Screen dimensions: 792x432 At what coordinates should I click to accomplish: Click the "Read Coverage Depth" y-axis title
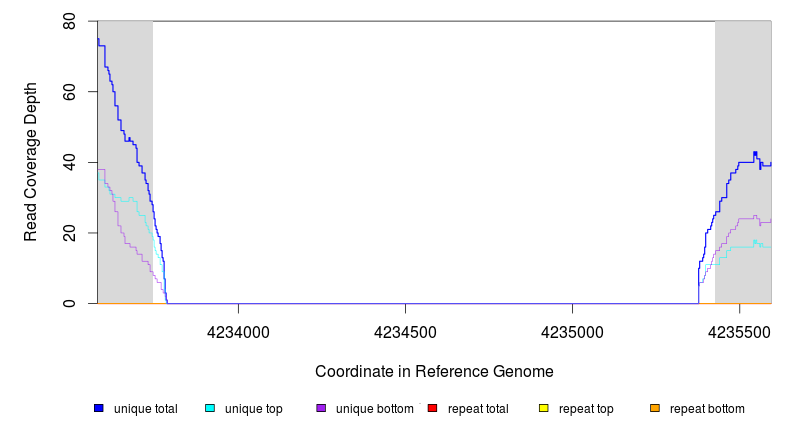tap(31, 162)
